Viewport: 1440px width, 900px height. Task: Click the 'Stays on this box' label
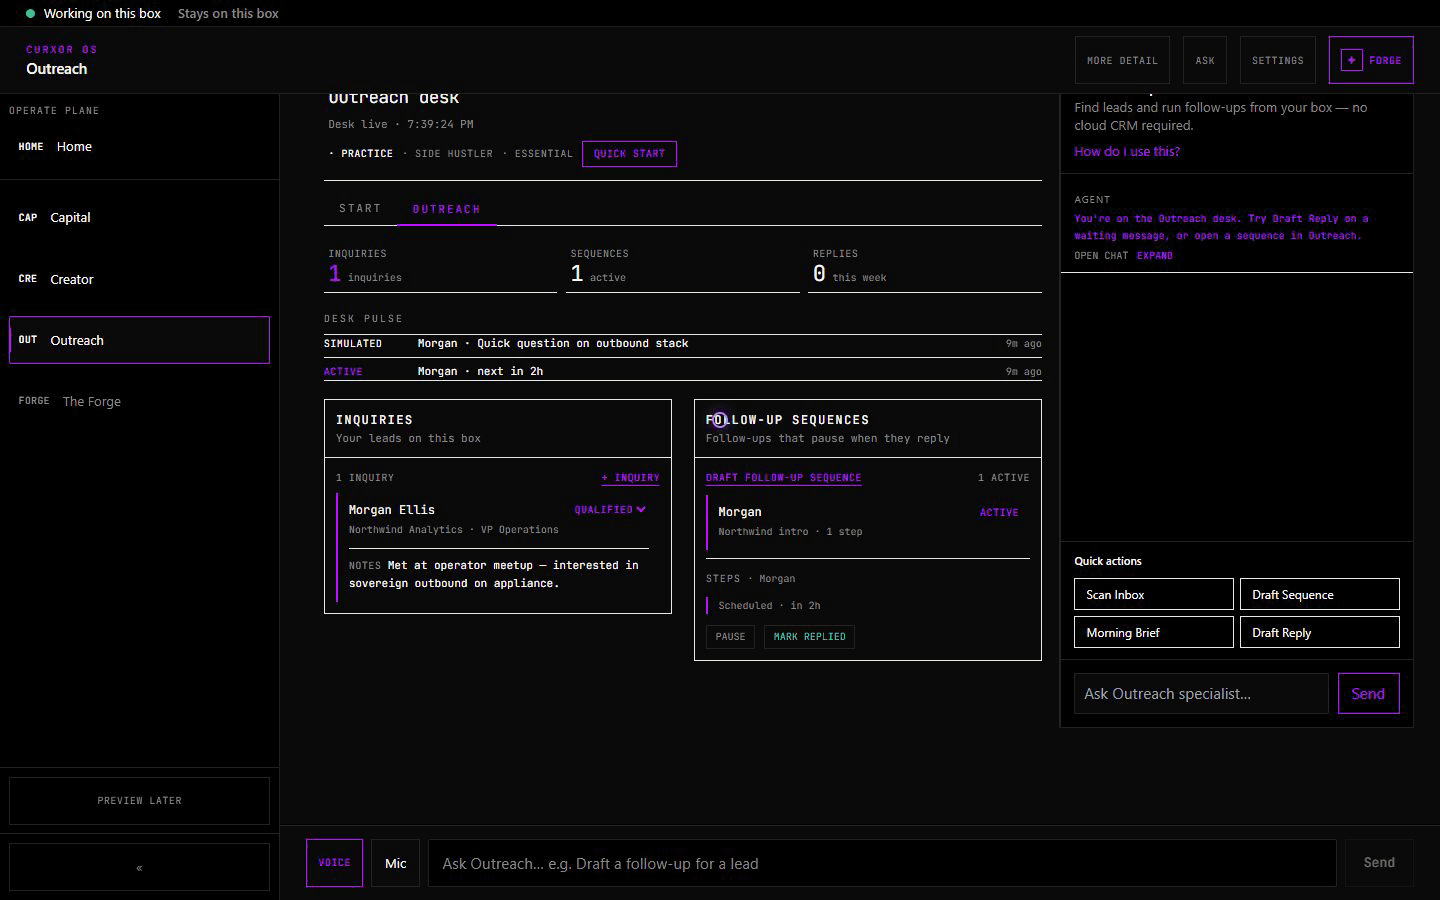(228, 14)
